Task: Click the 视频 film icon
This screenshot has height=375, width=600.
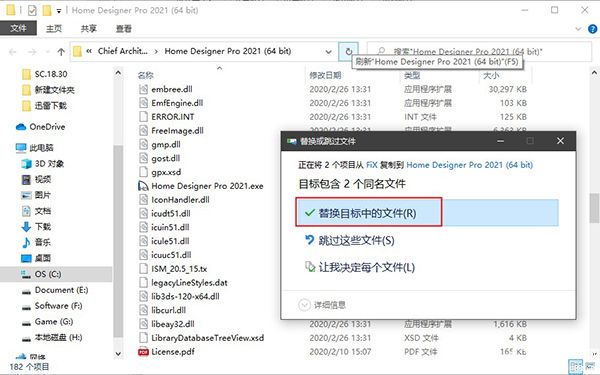Action: click(x=26, y=179)
